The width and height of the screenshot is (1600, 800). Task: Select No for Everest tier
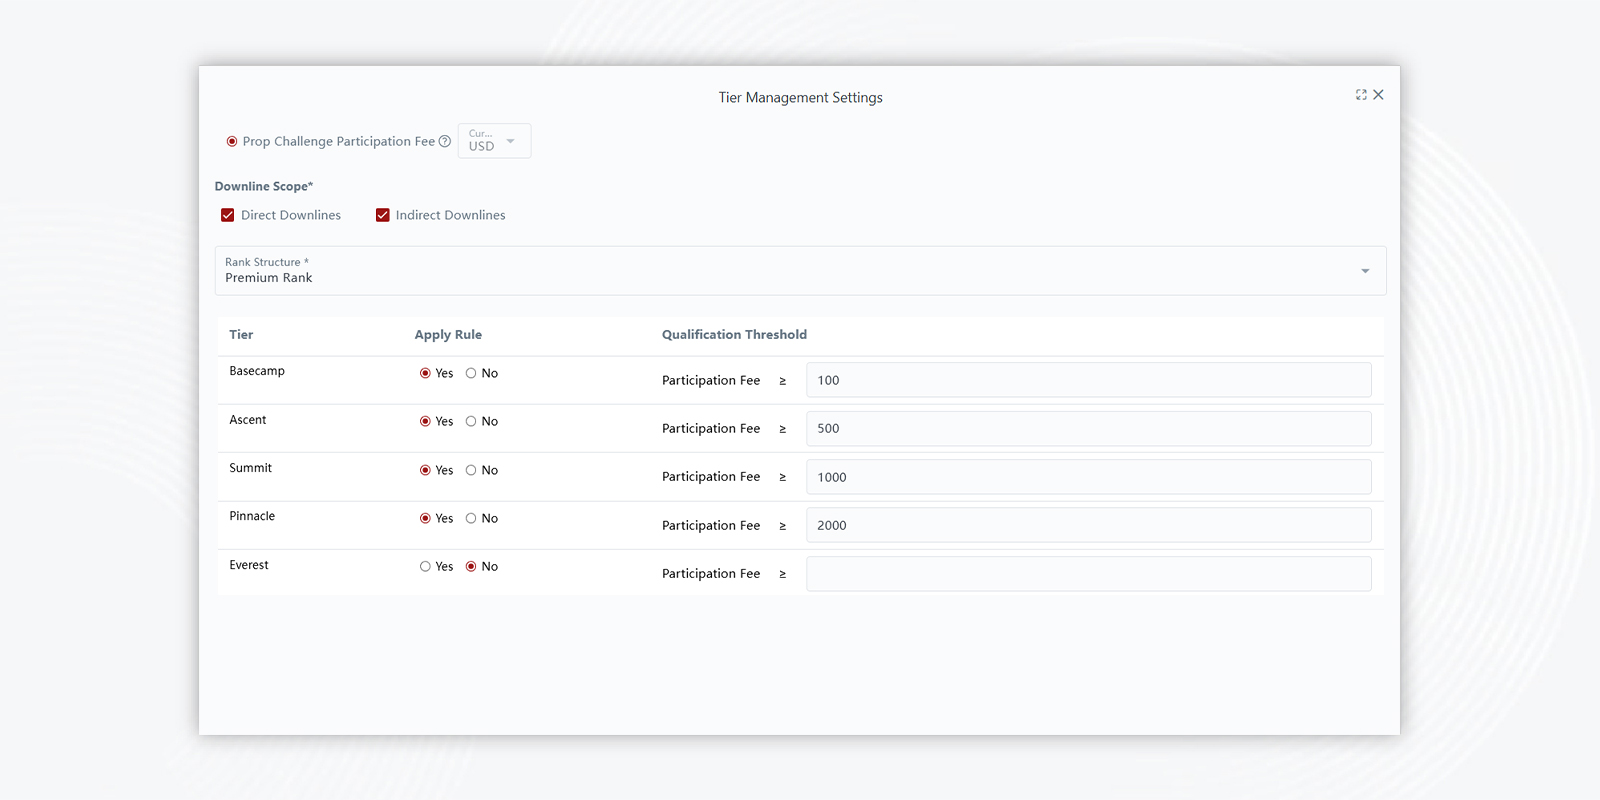point(471,567)
